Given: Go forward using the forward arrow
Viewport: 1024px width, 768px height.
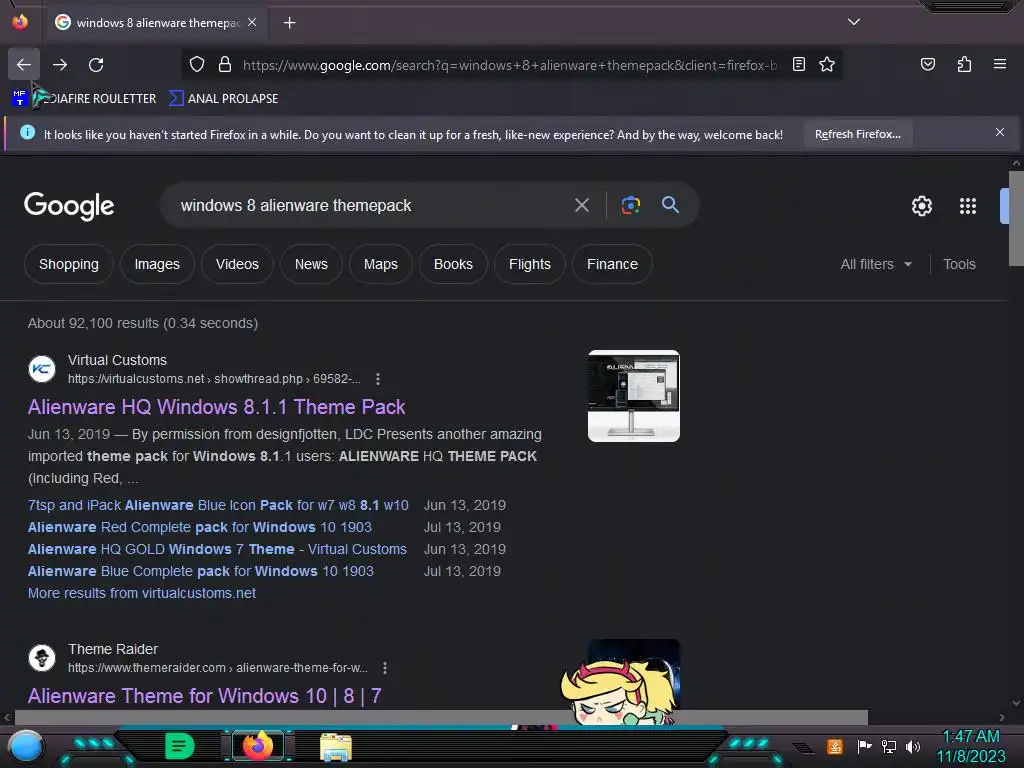Looking at the screenshot, I should point(60,65).
